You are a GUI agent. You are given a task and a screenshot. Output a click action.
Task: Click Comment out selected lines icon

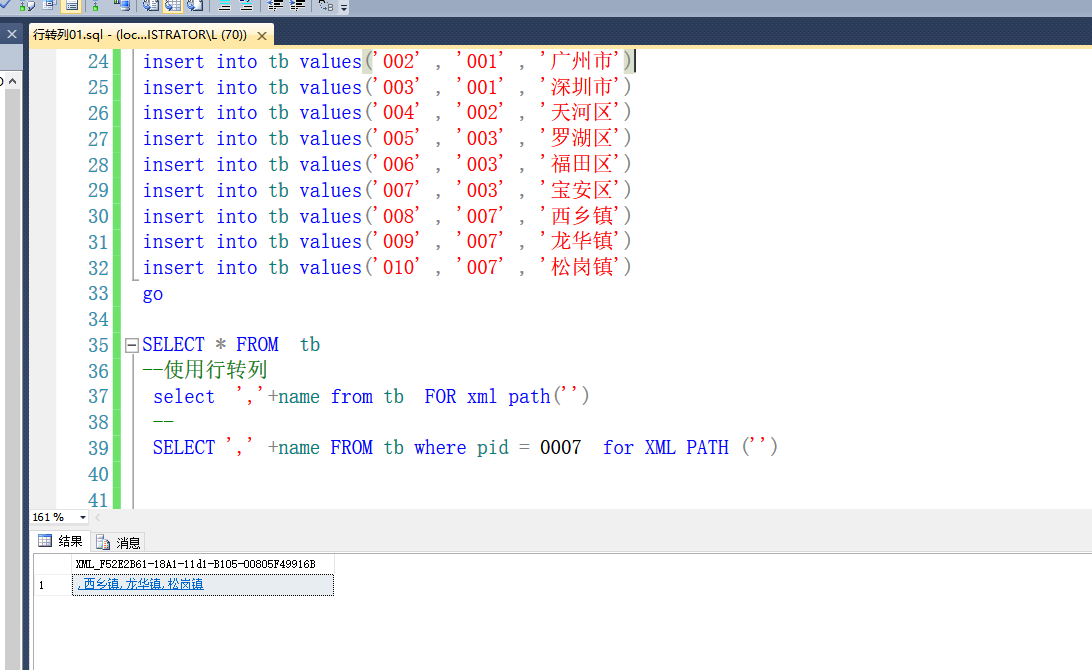tap(224, 5)
